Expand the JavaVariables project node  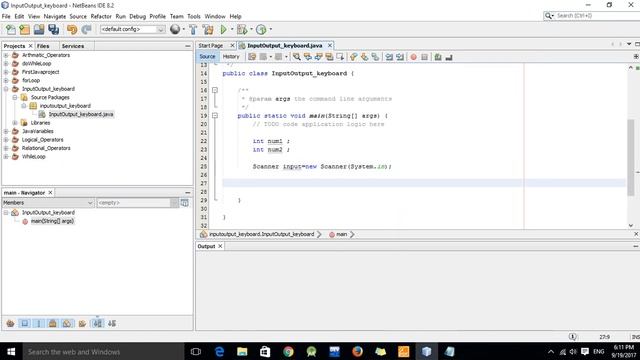6,131
